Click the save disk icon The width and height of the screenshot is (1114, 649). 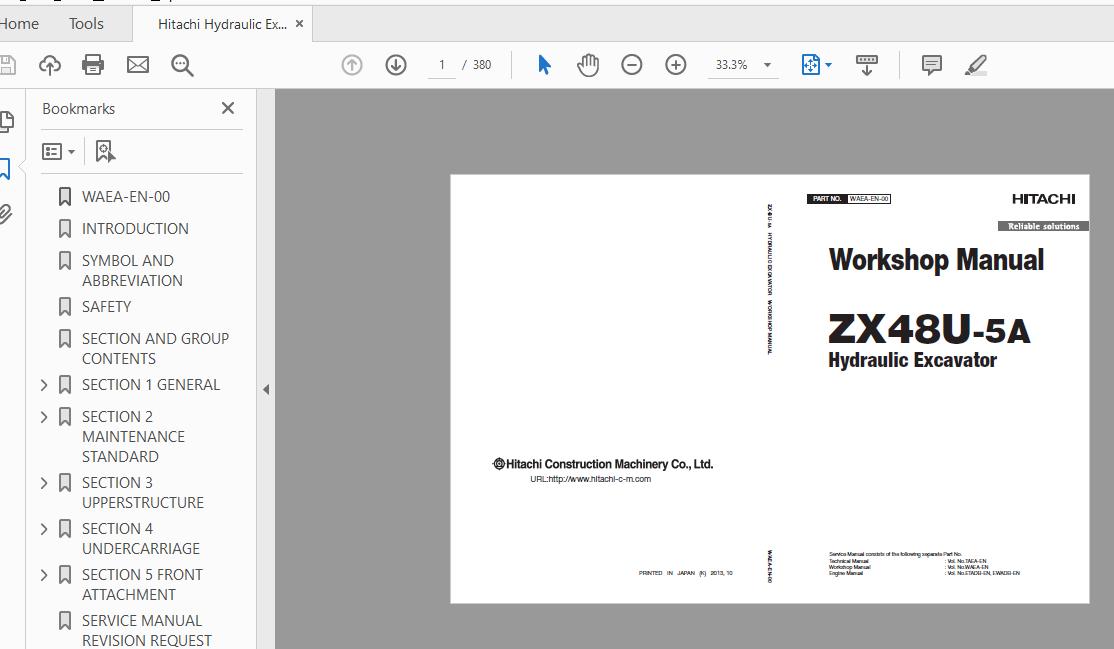click(x=7, y=65)
